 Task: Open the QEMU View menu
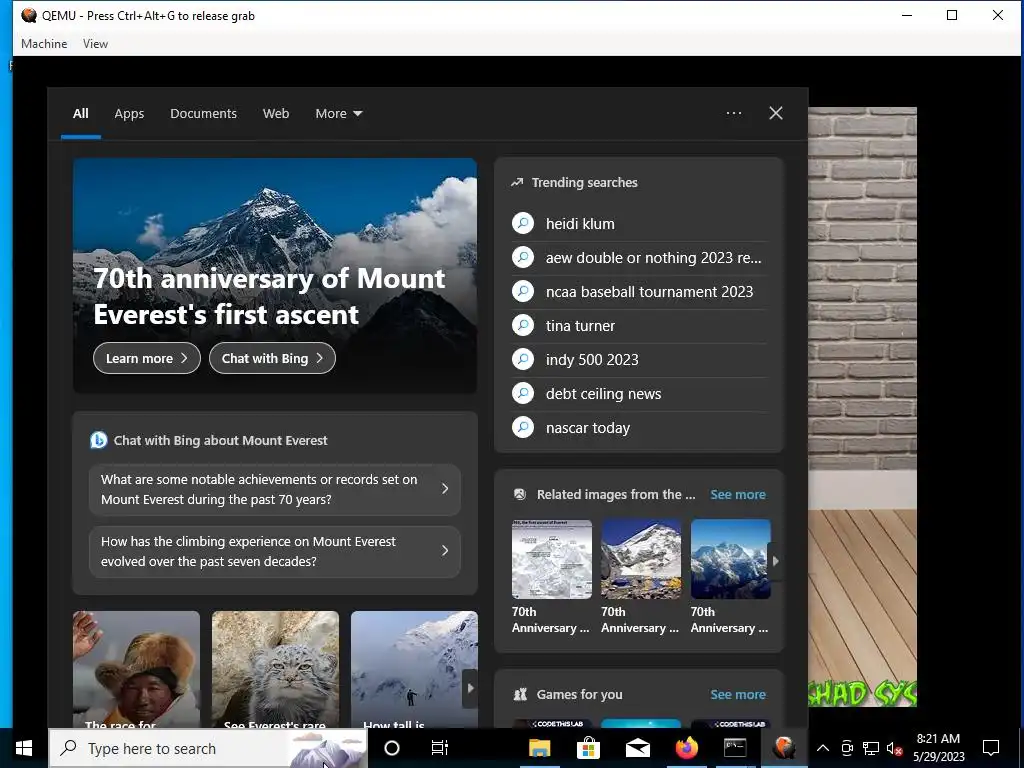95,44
